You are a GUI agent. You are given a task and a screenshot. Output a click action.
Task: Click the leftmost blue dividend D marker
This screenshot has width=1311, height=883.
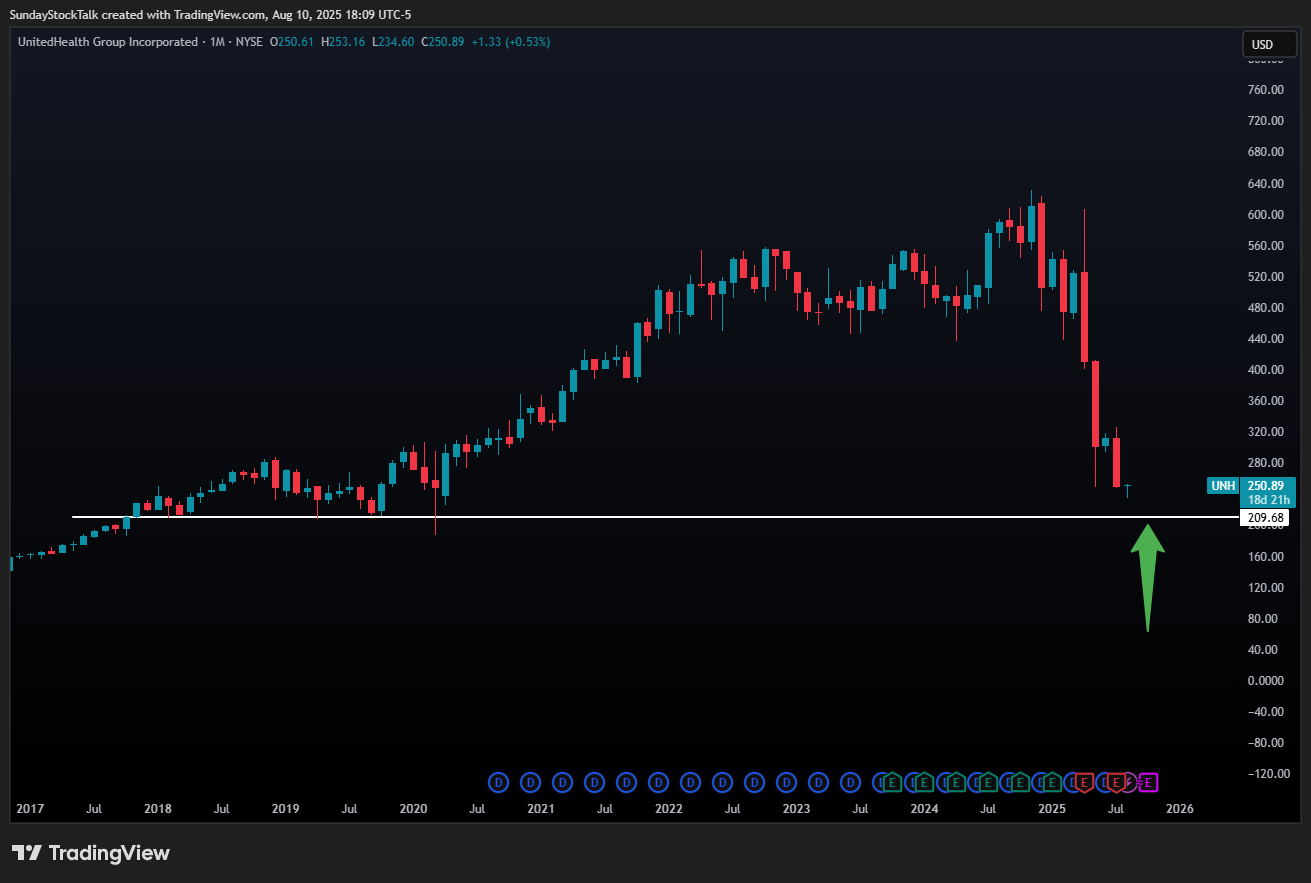tap(498, 781)
